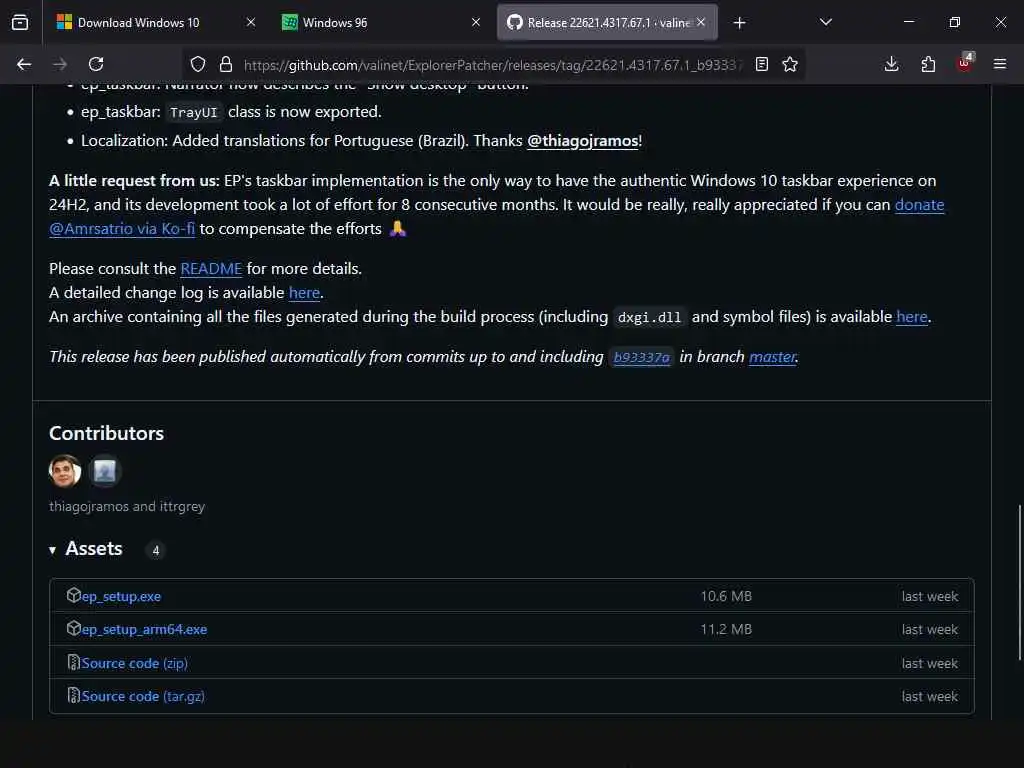Open the uBlock Origin extension icon
Image resolution: width=1024 pixels, height=768 pixels.
pyautogui.click(x=965, y=63)
